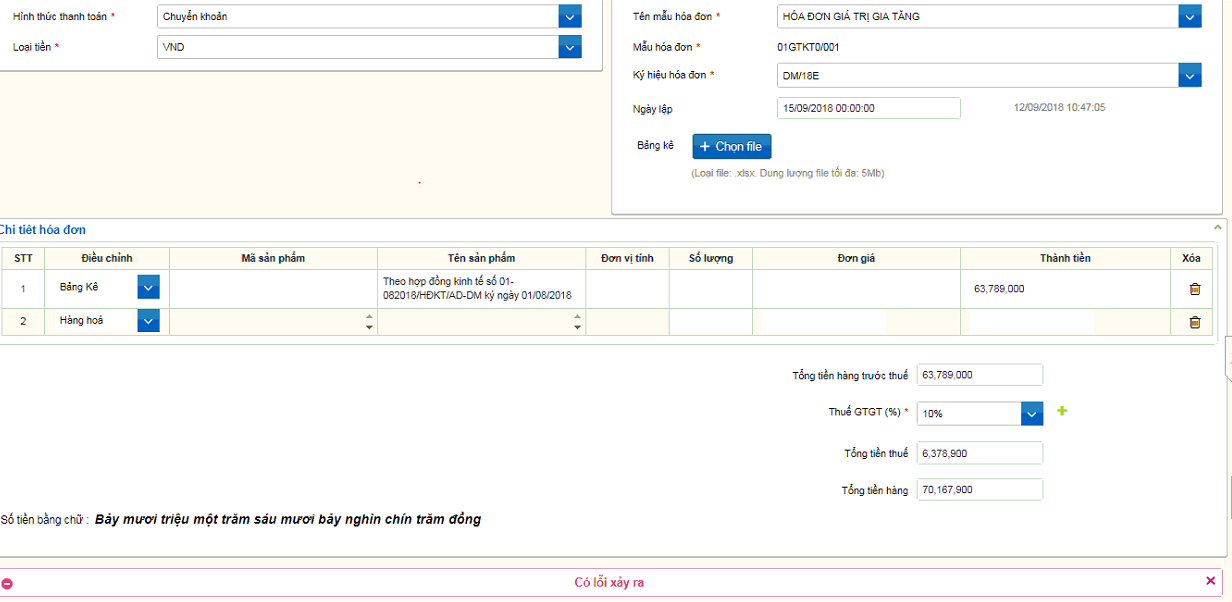Open Hình thức thanh toán dropdown
The image size is (1232, 602).
tap(569, 16)
